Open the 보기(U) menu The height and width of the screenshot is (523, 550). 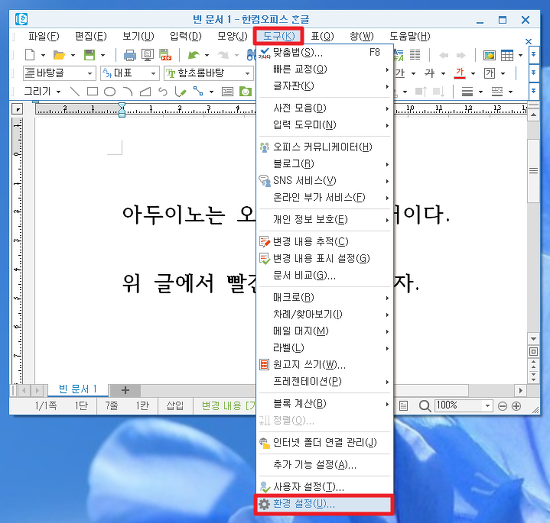tap(138, 36)
